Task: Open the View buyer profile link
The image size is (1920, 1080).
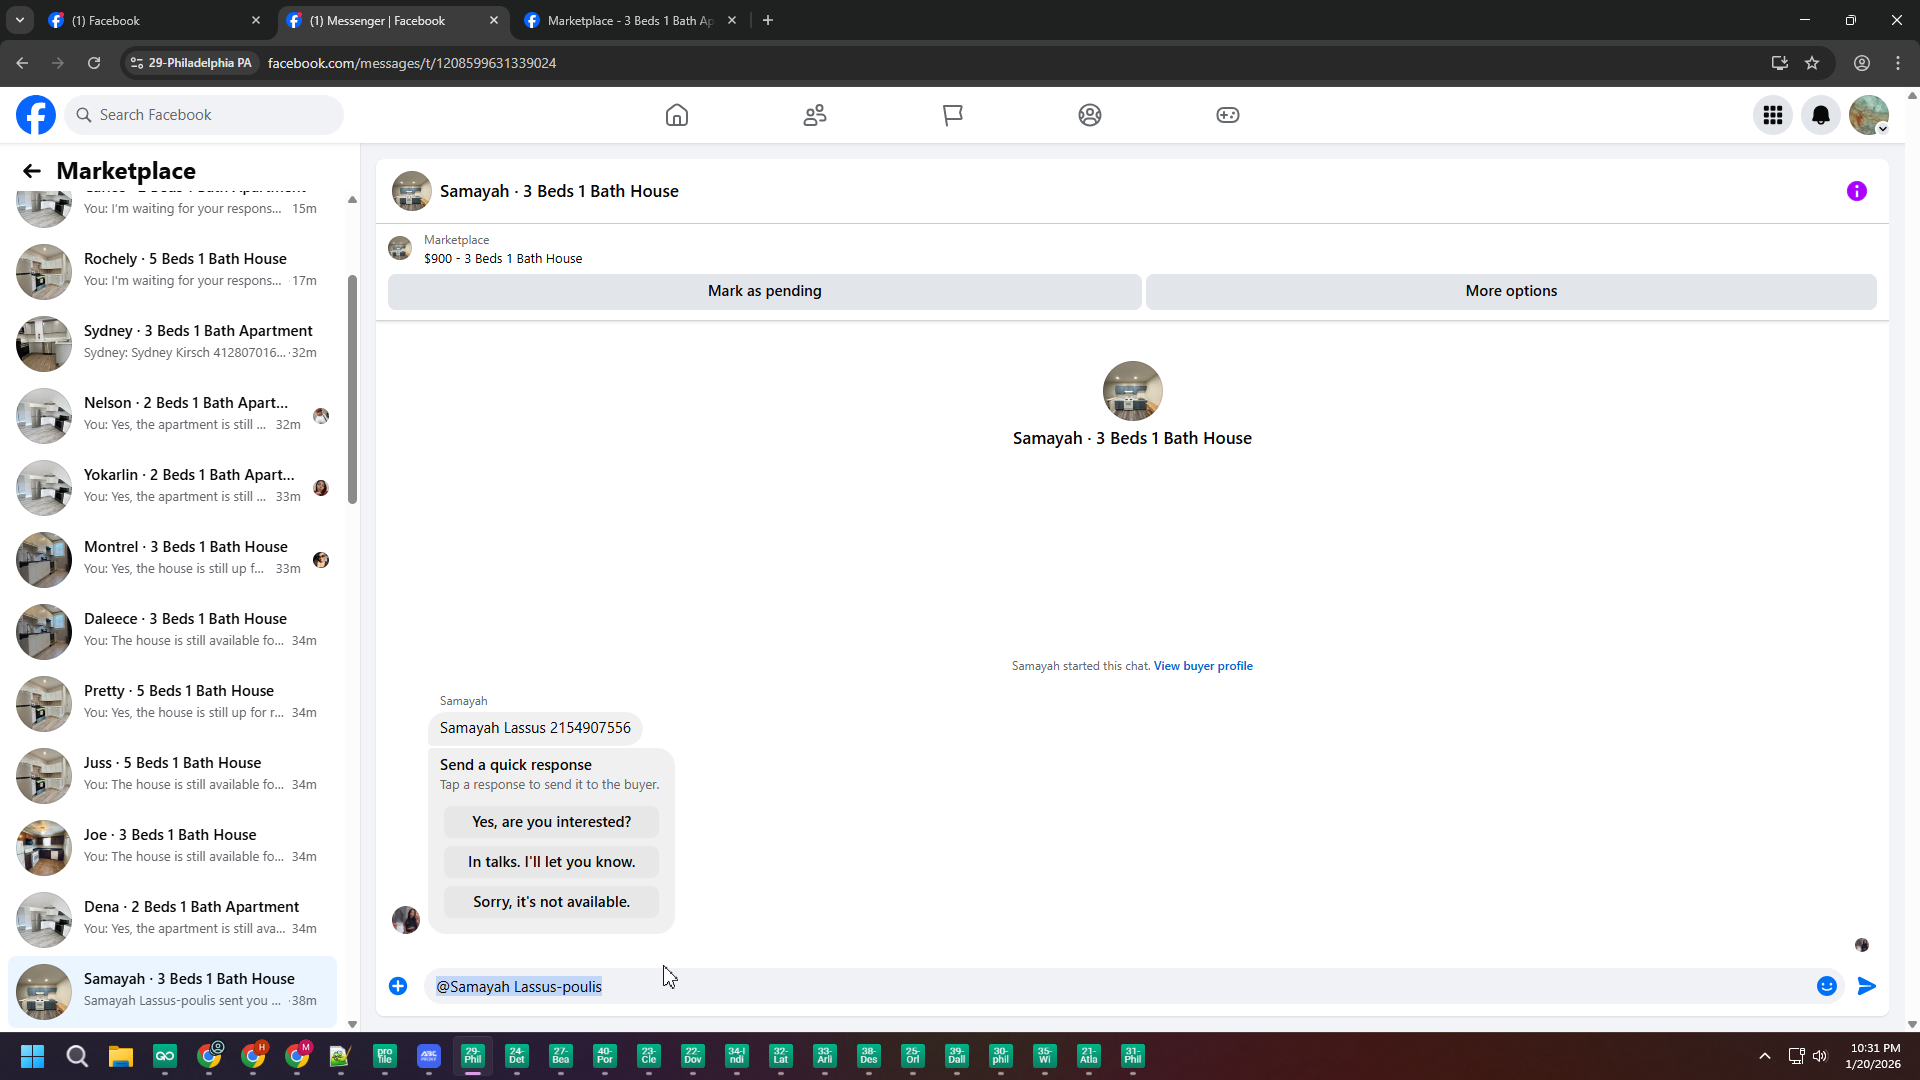Action: coord(1203,666)
